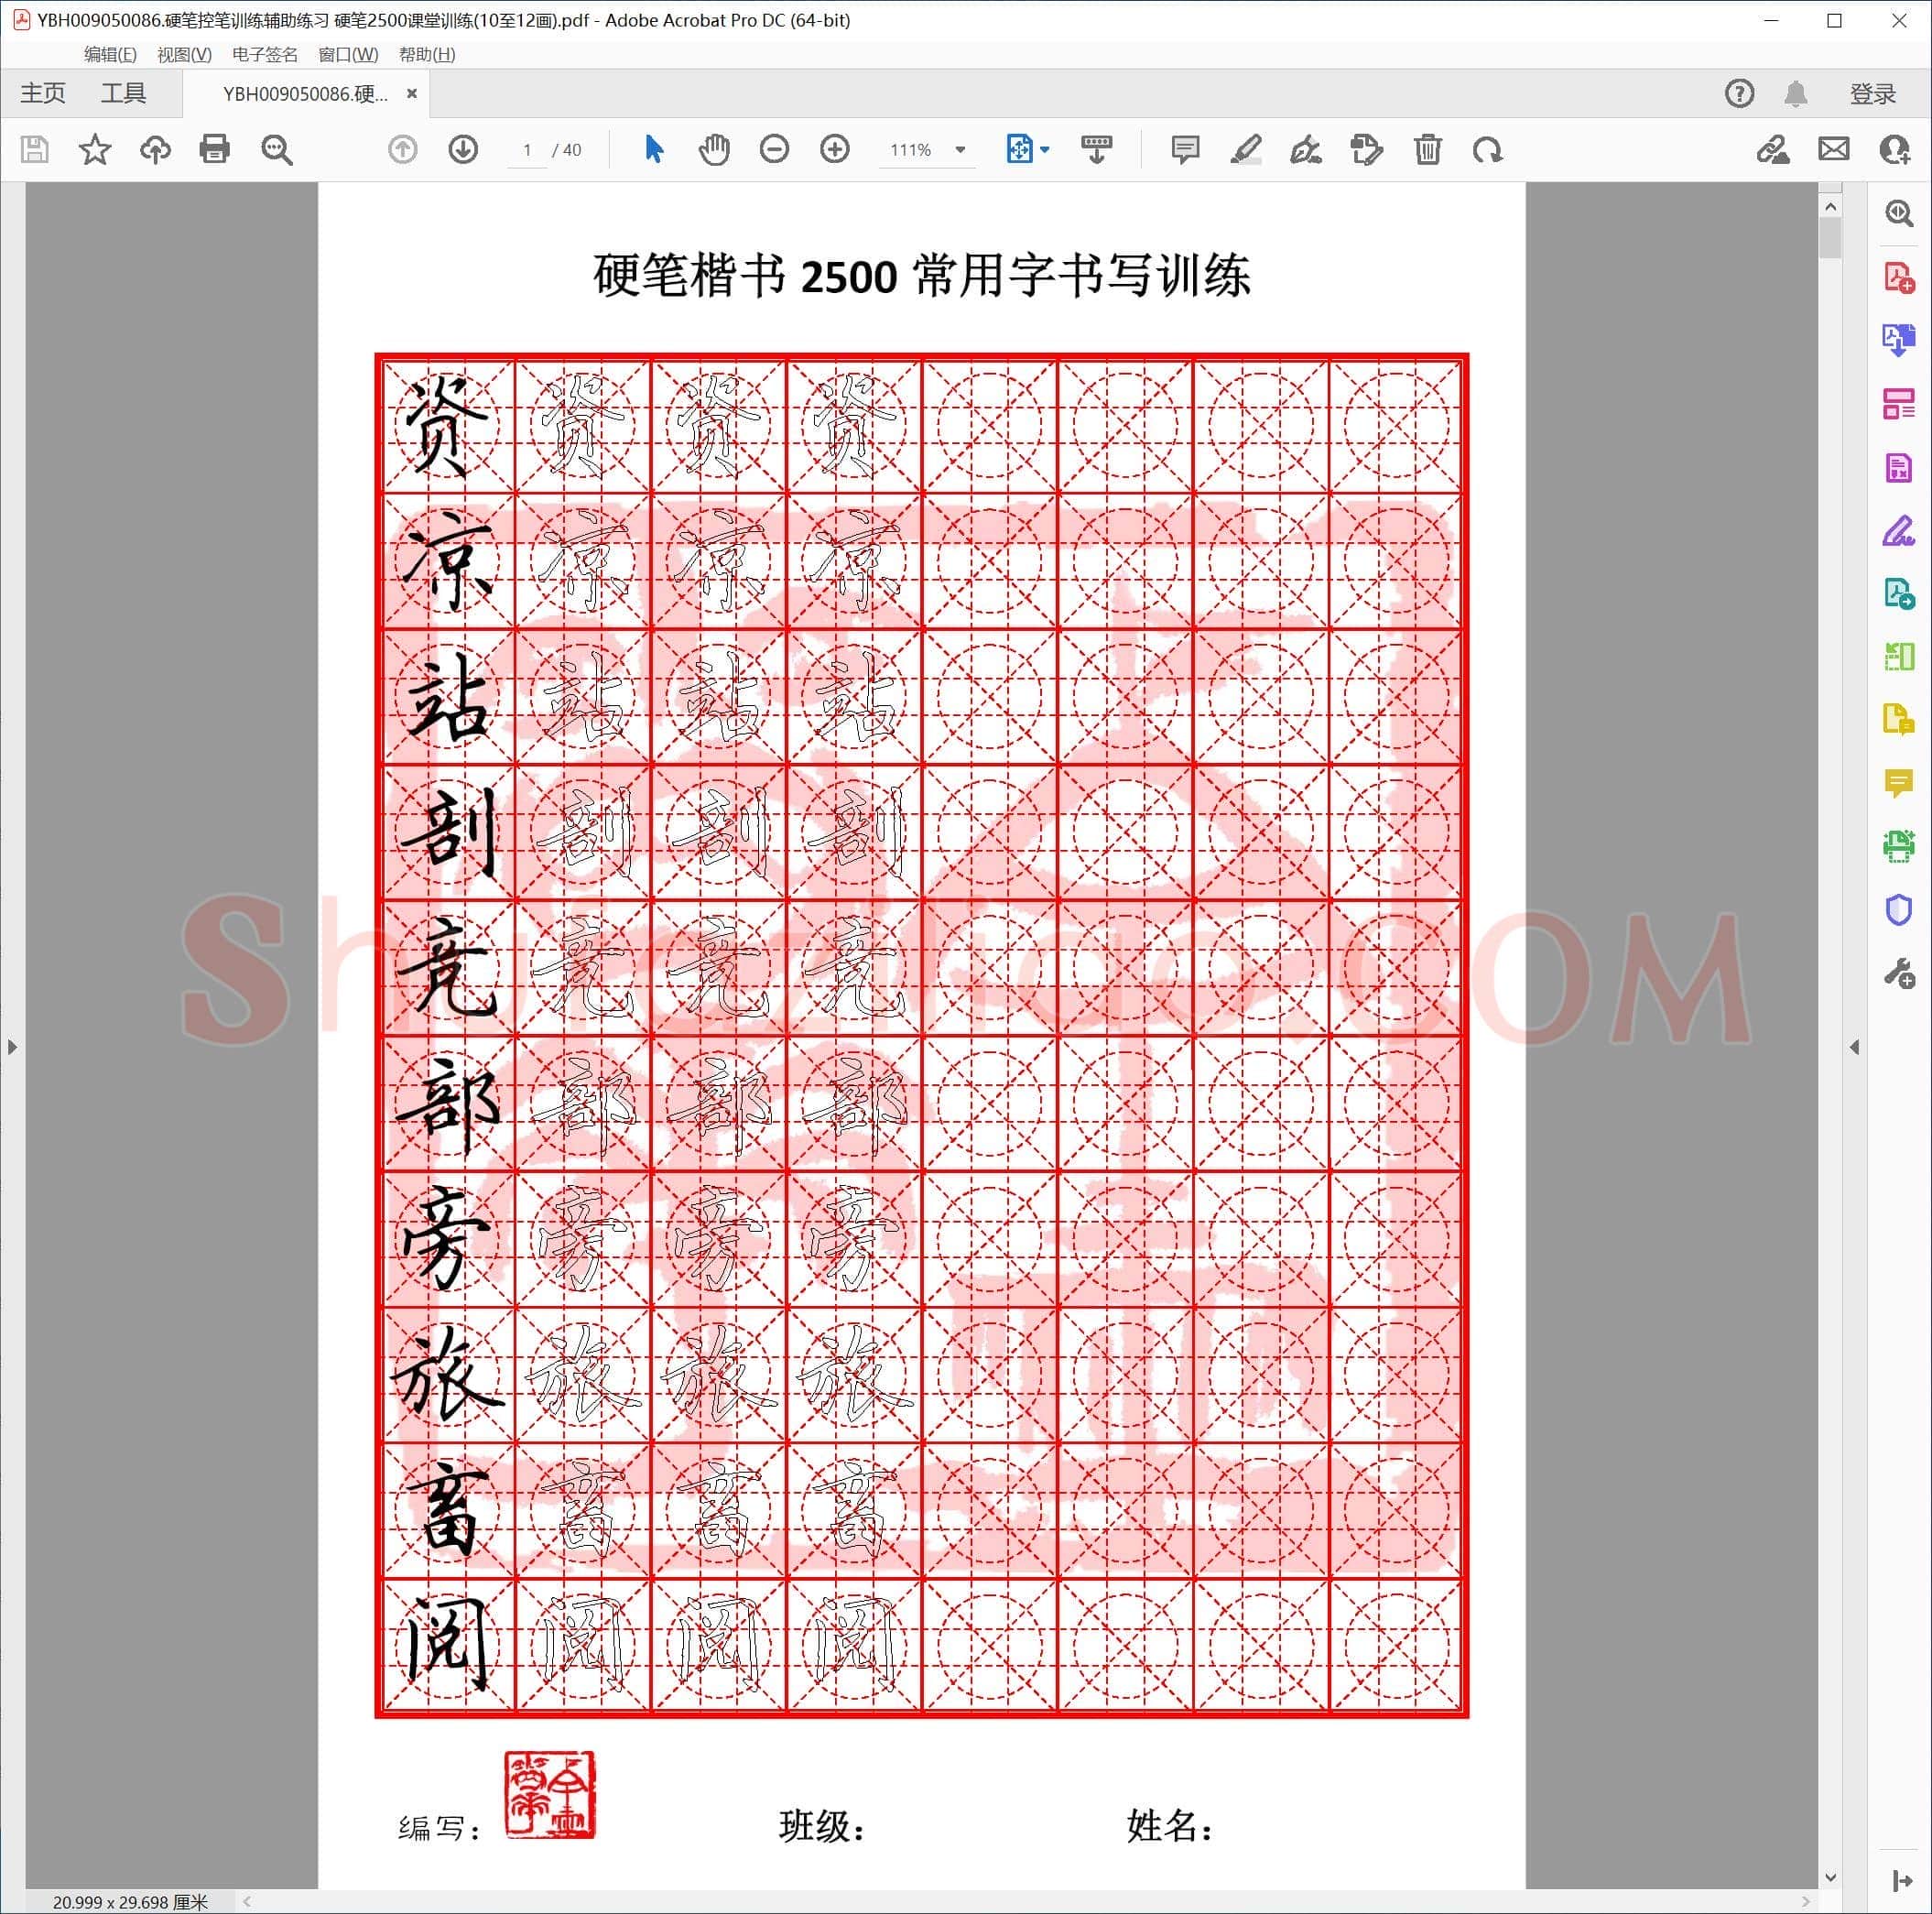Click the 111% zoom value field

pos(911,150)
